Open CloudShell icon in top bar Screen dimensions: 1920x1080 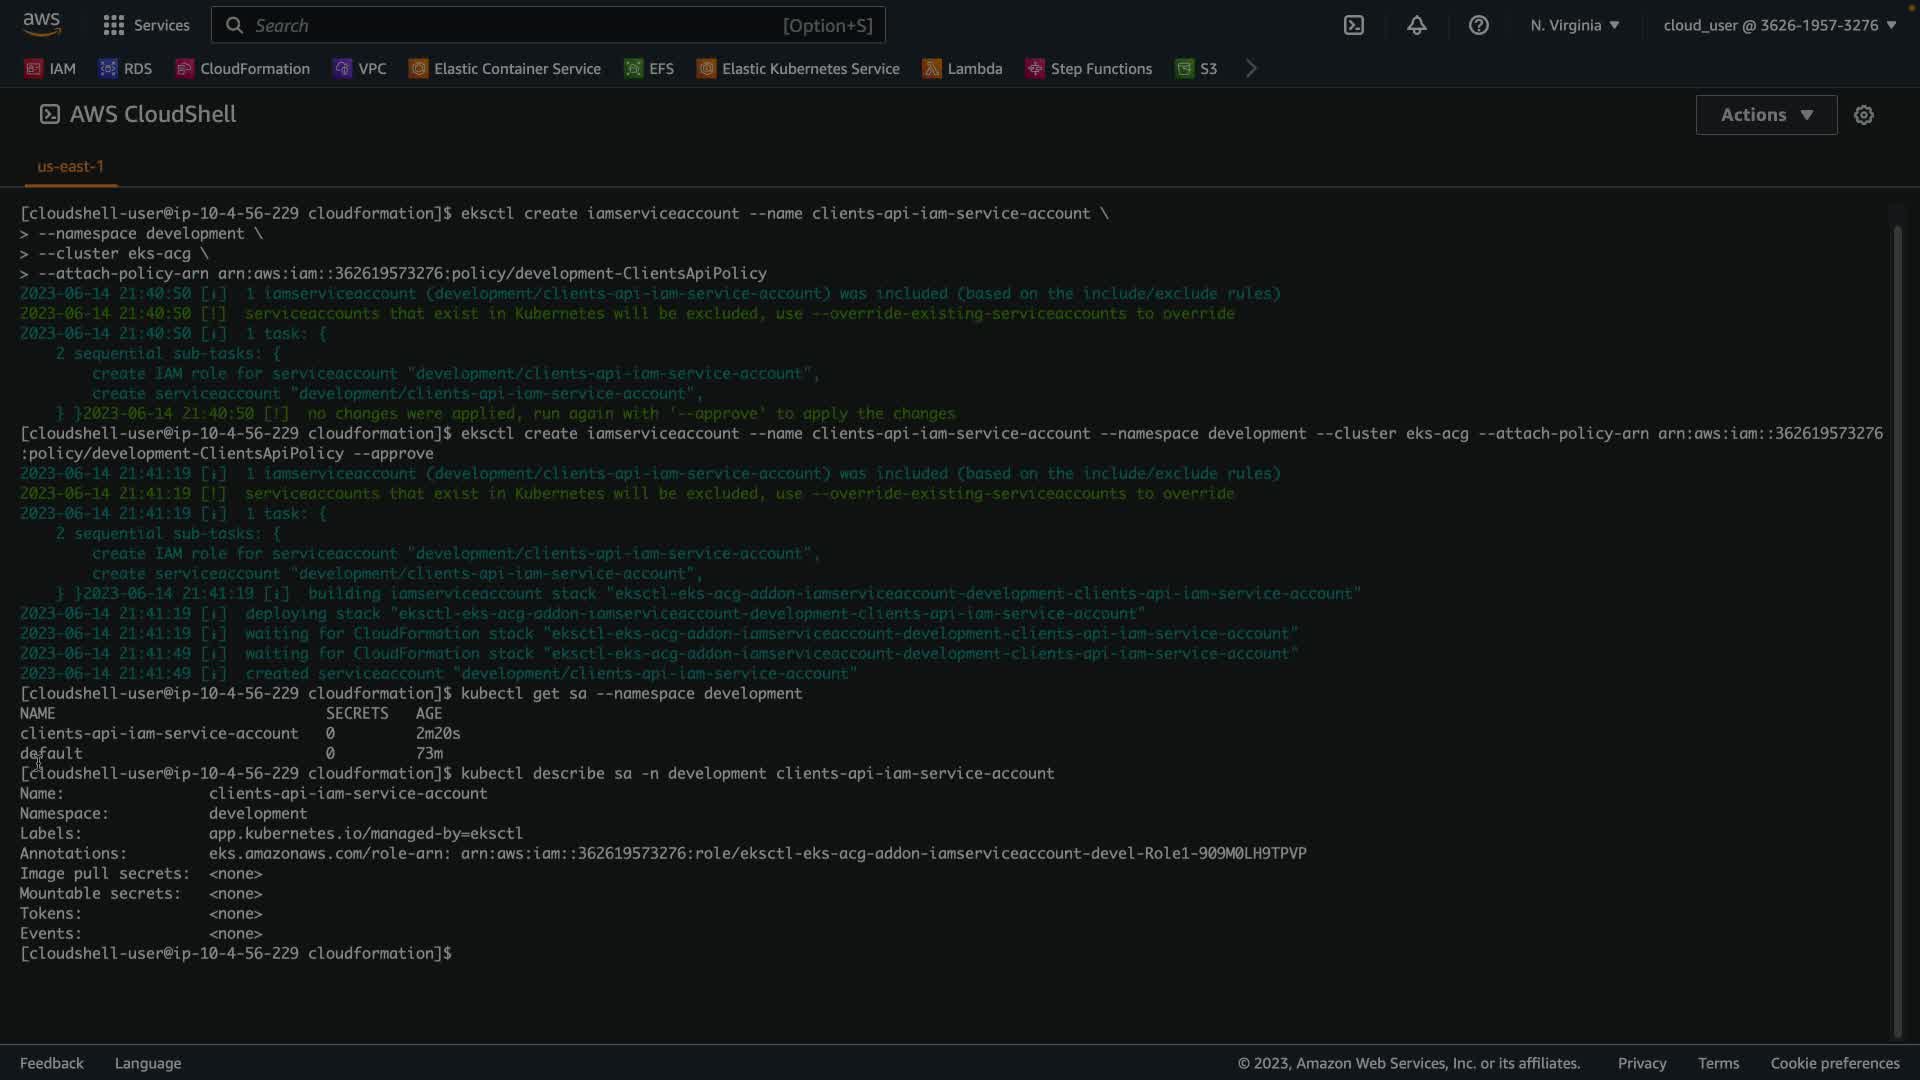tap(1353, 25)
